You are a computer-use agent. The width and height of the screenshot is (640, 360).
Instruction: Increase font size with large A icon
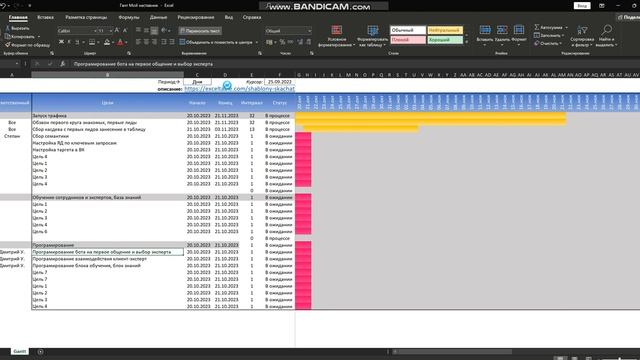point(117,31)
